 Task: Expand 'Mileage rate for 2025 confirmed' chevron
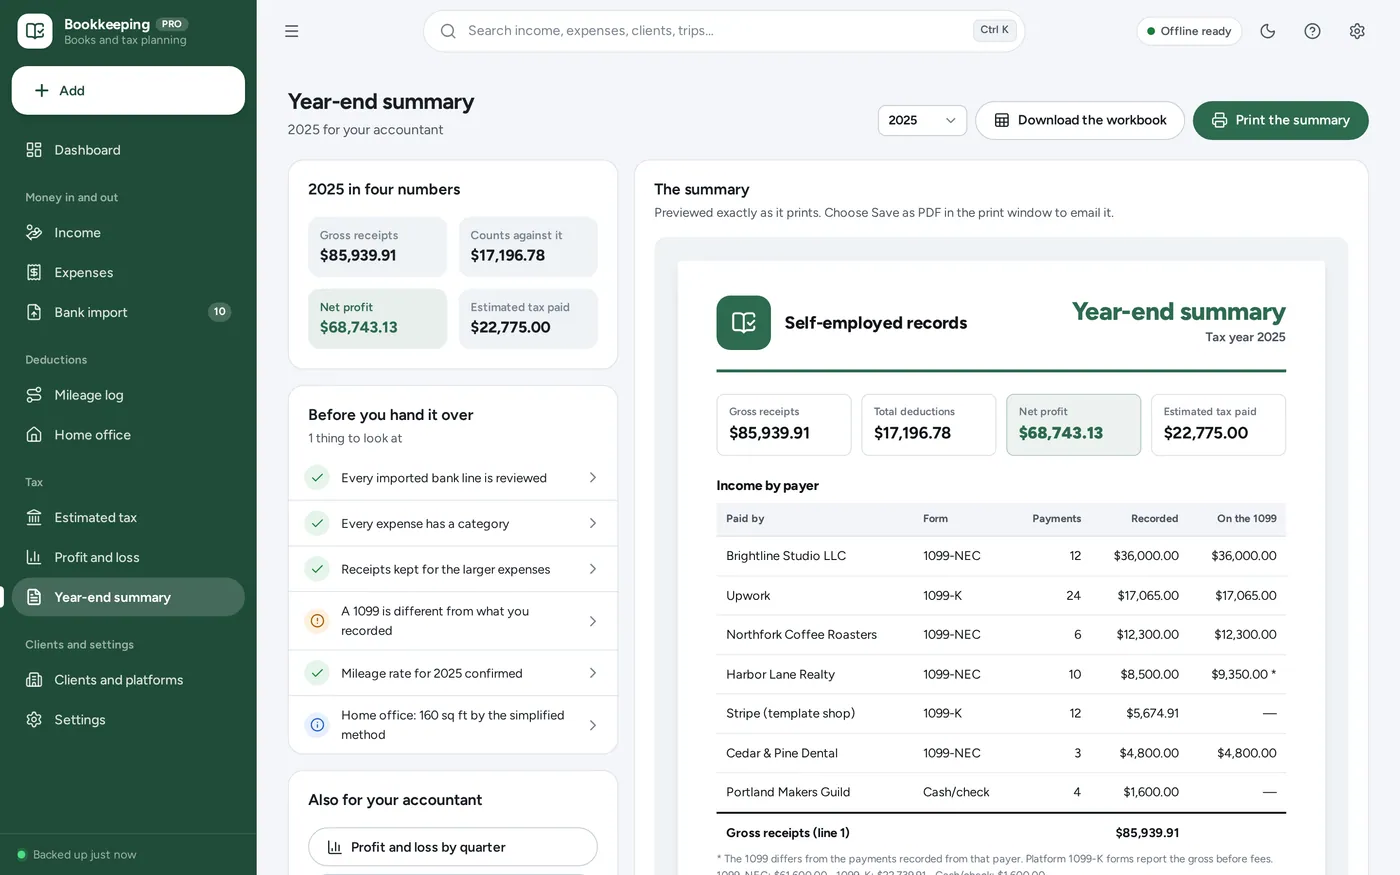point(593,673)
